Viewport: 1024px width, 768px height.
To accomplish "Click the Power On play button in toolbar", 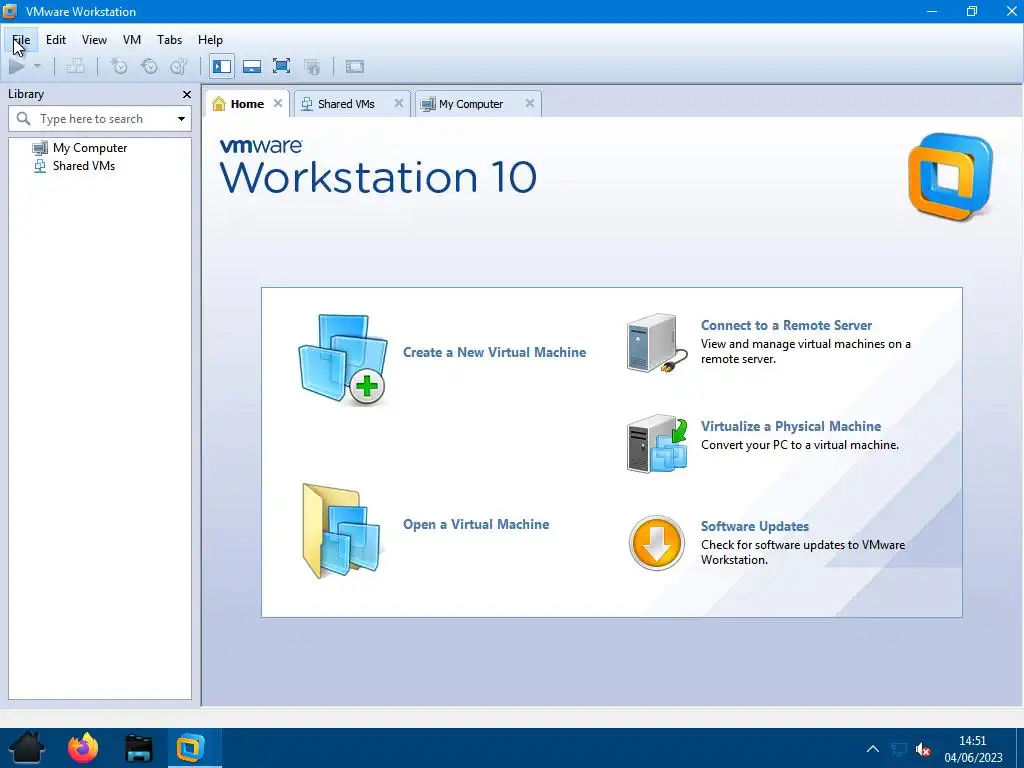I will [x=17, y=66].
